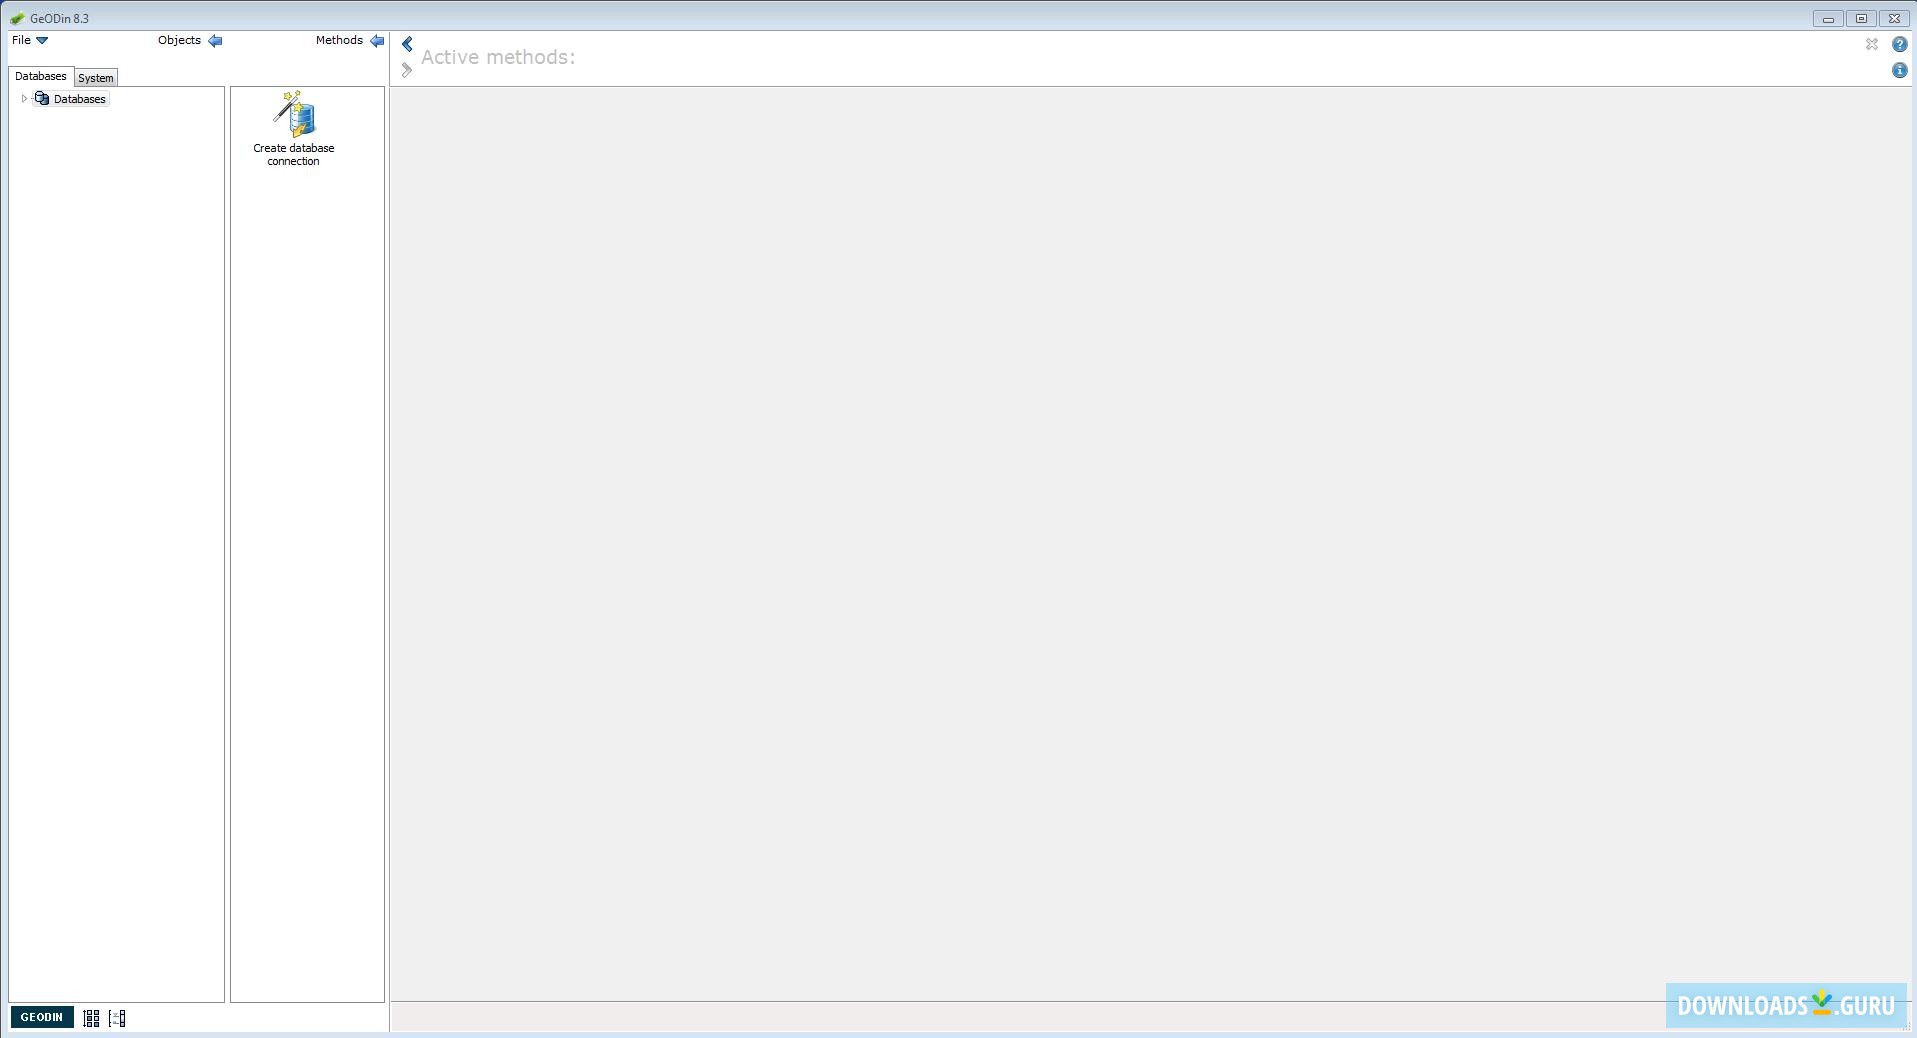This screenshot has height=1038, width=1917.
Task: Open the File dropdown arrow
Action: coord(42,41)
